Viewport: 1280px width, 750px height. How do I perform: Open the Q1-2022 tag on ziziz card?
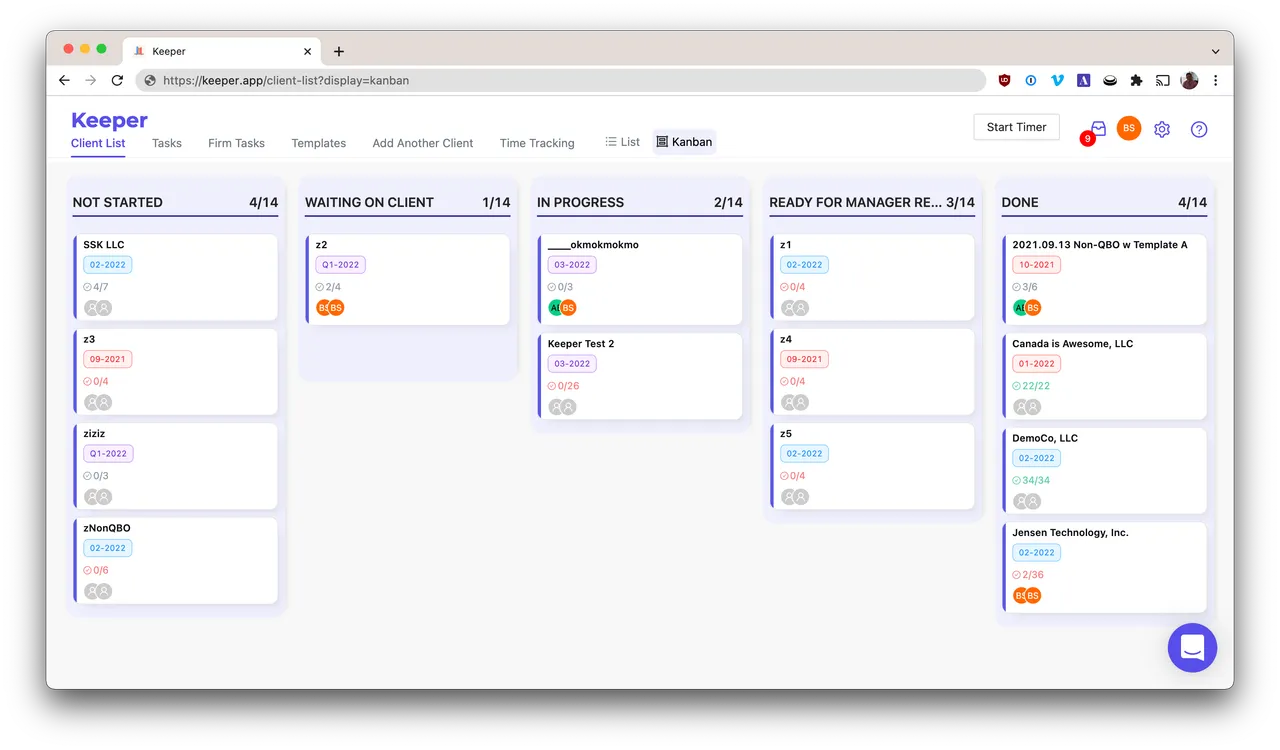click(x=107, y=453)
